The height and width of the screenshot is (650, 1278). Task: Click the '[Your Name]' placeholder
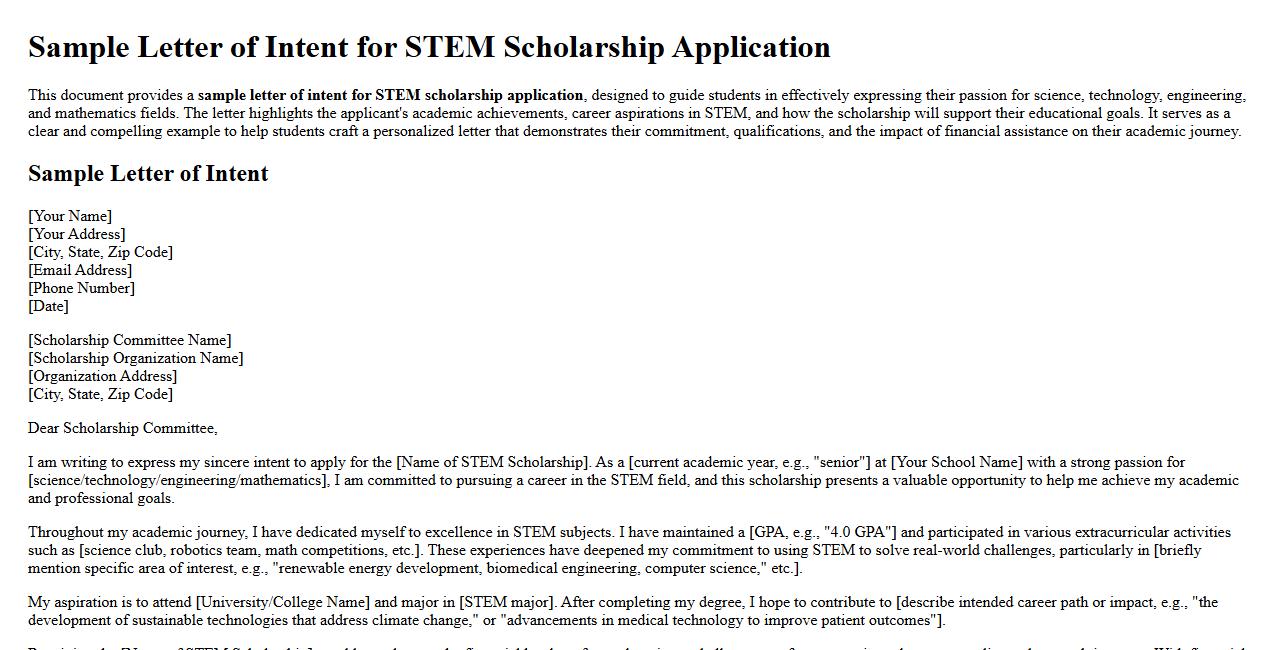click(x=70, y=216)
